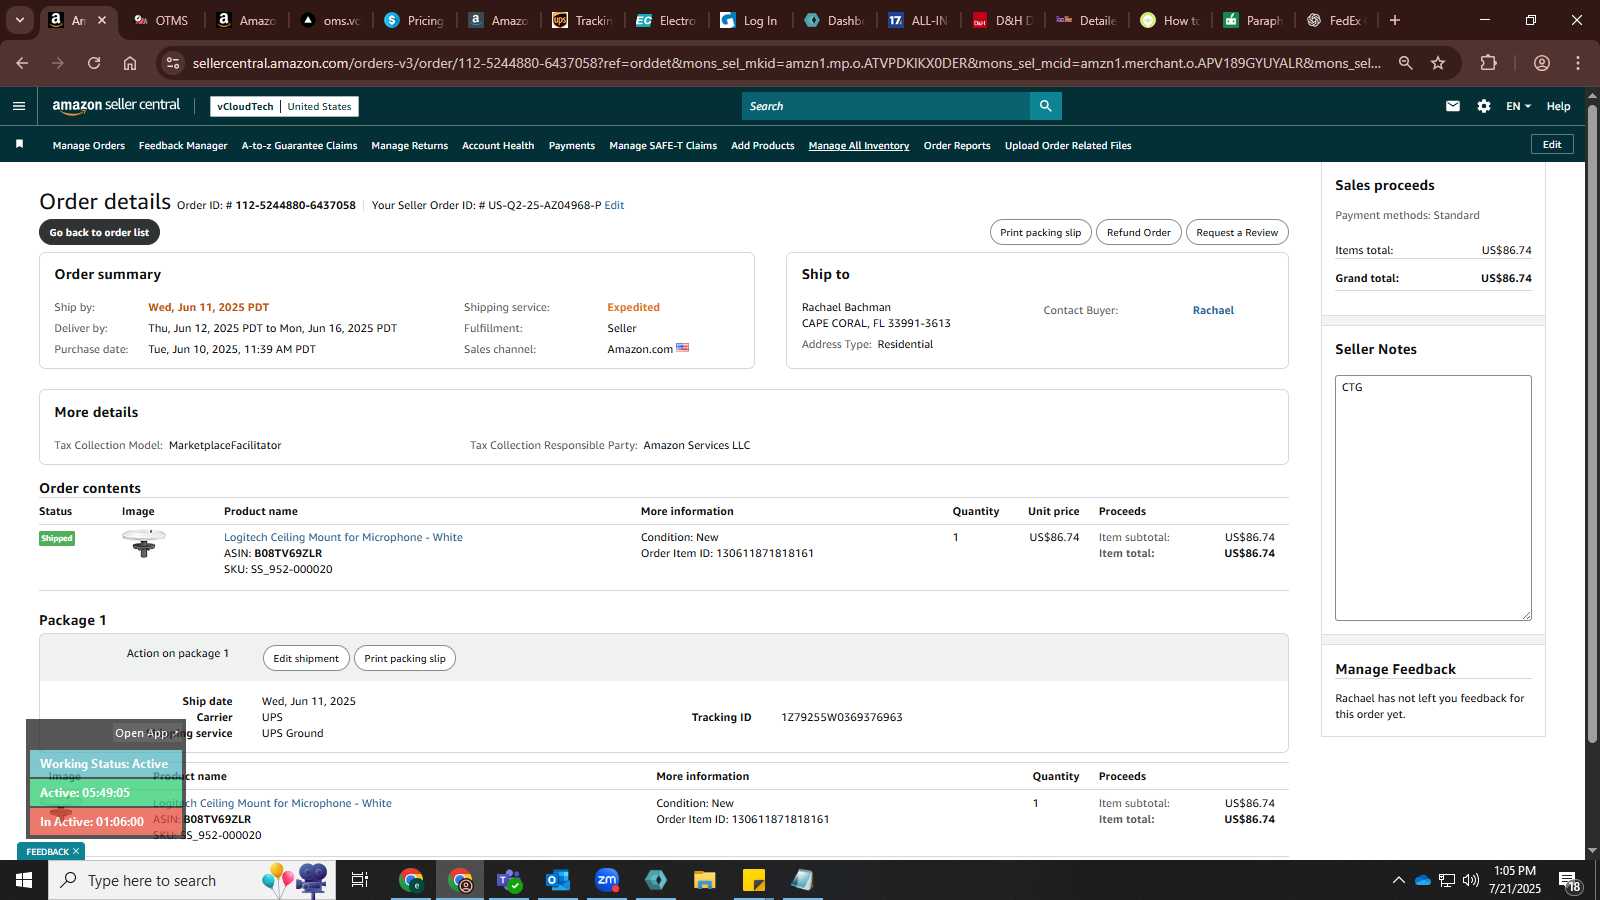Image resolution: width=1600 pixels, height=900 pixels.
Task: Open the vCloudTech United States account switcher
Action: (x=284, y=106)
